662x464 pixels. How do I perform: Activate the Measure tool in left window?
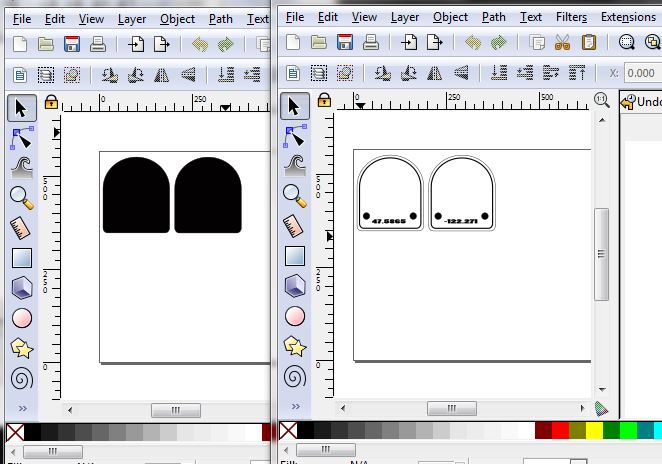(21, 228)
